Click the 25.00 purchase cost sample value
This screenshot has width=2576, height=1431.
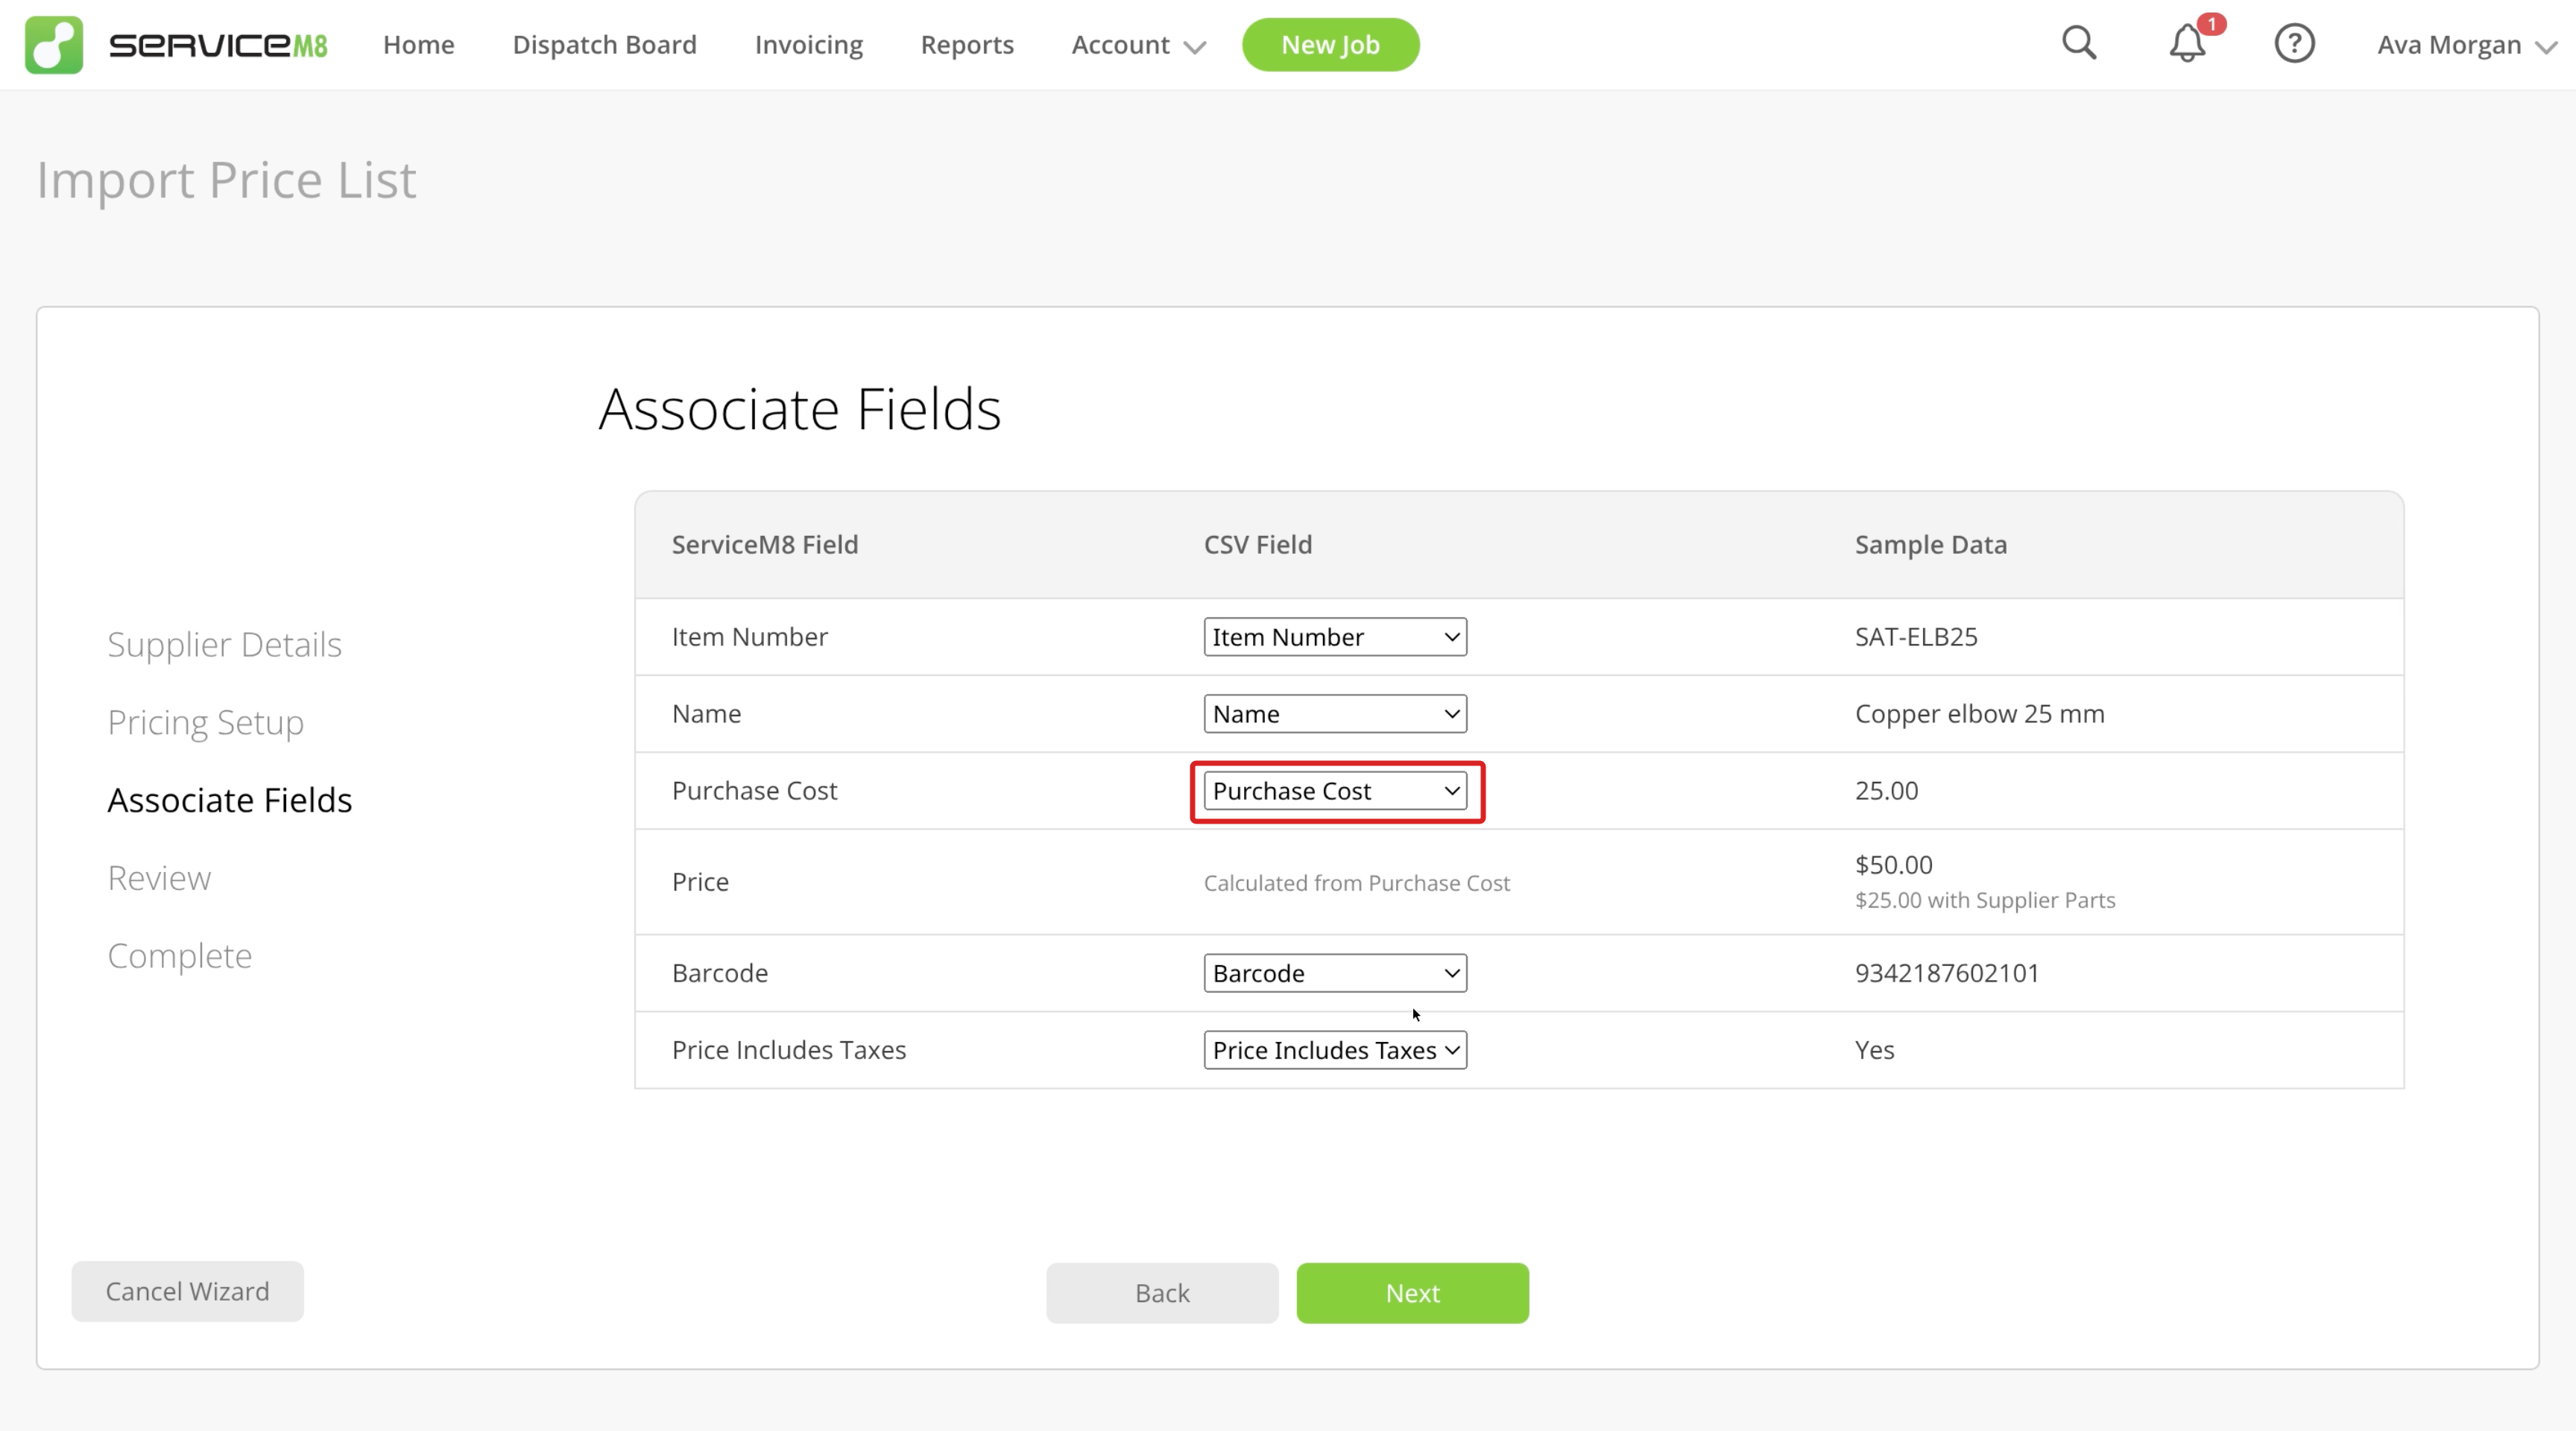[1886, 791]
